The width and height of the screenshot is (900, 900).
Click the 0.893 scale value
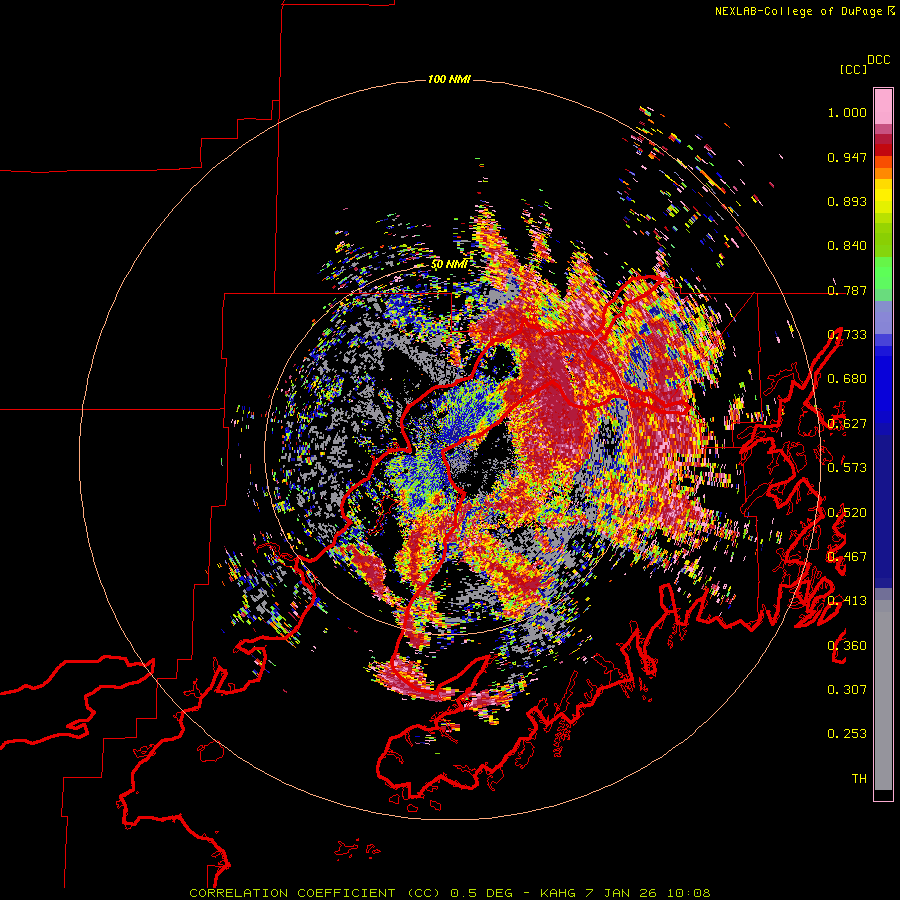(847, 201)
